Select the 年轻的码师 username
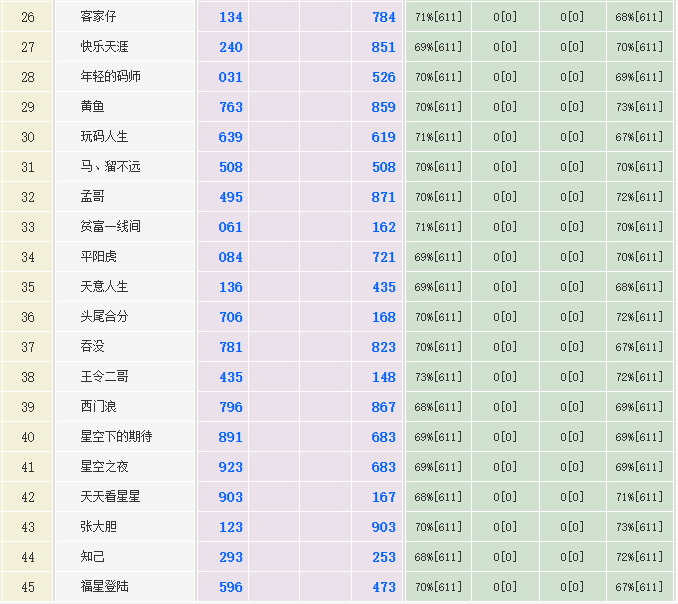 pyautogui.click(x=111, y=77)
